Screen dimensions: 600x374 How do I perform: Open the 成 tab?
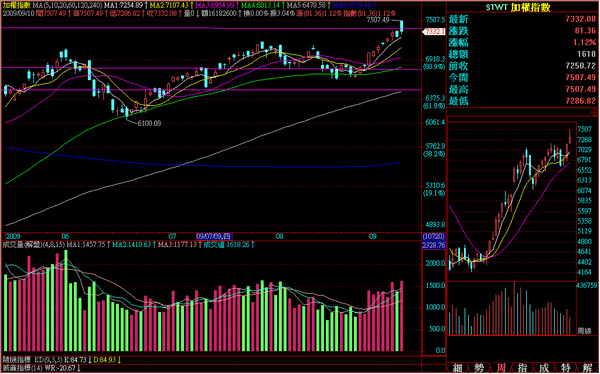(x=544, y=367)
